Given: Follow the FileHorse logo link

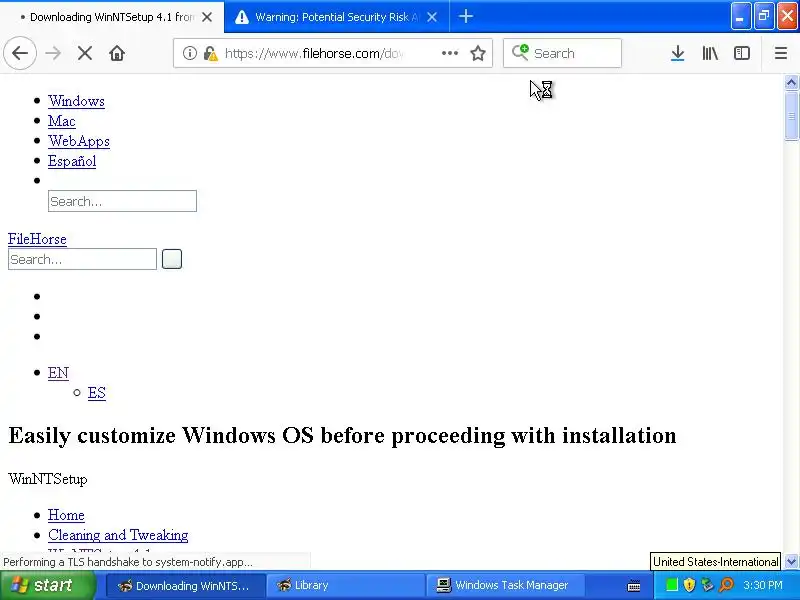Looking at the screenshot, I should tap(37, 239).
